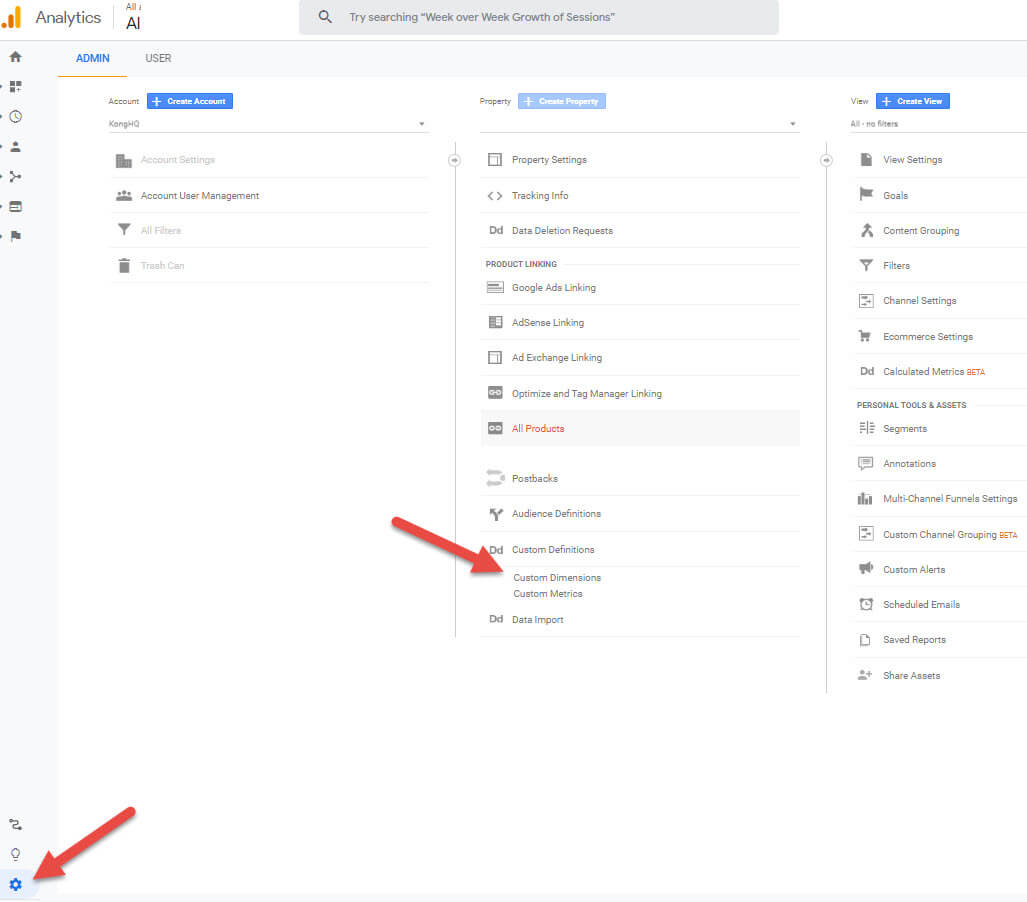Click the Create View button
Screen dimensions: 1027x902
coord(913,101)
